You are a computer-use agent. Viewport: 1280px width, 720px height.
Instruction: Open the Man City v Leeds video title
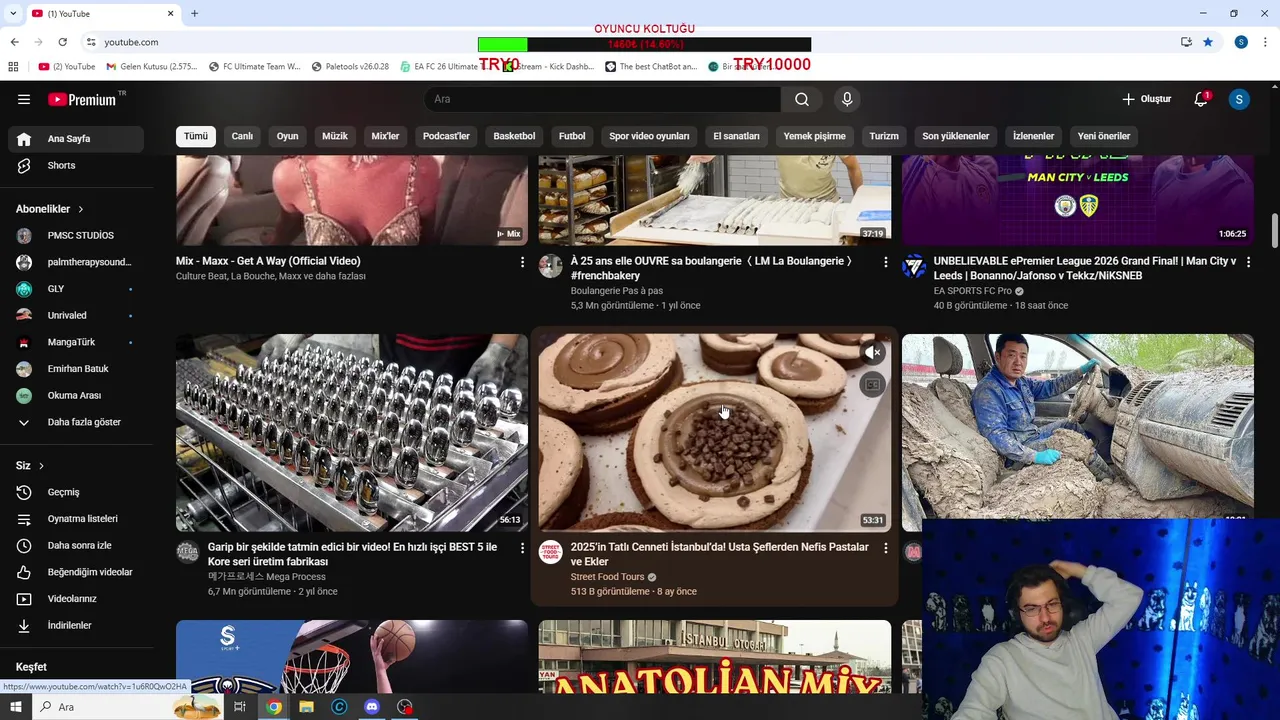pos(1085,268)
